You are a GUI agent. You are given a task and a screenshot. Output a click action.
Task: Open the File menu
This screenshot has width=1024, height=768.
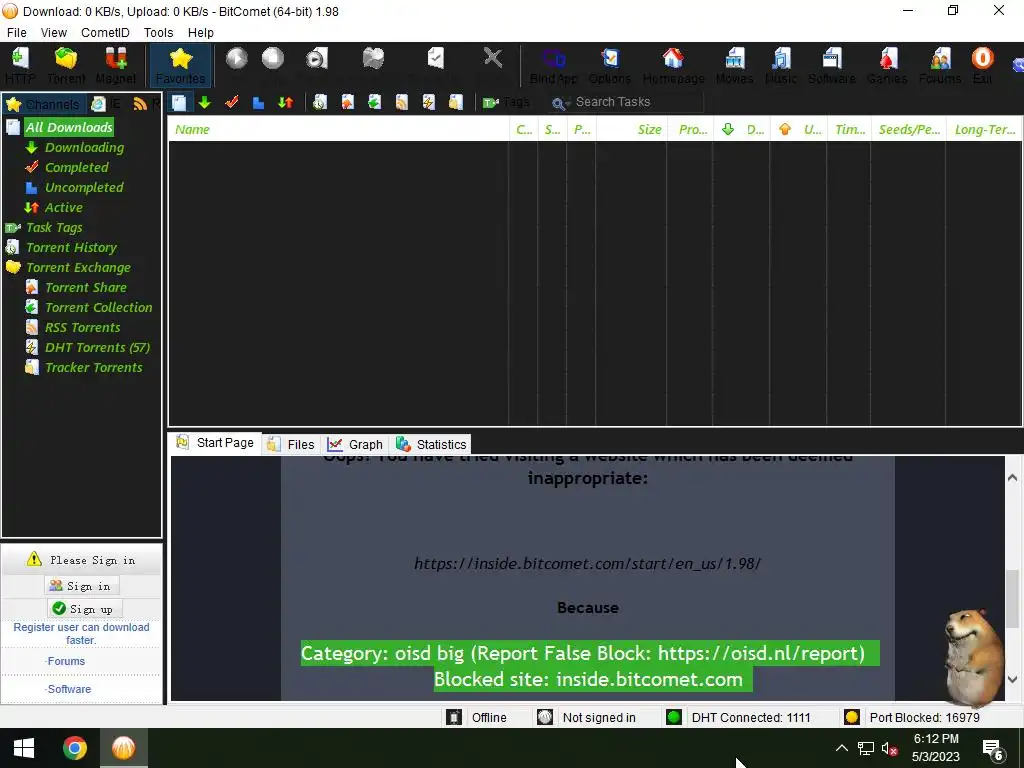pos(16,33)
